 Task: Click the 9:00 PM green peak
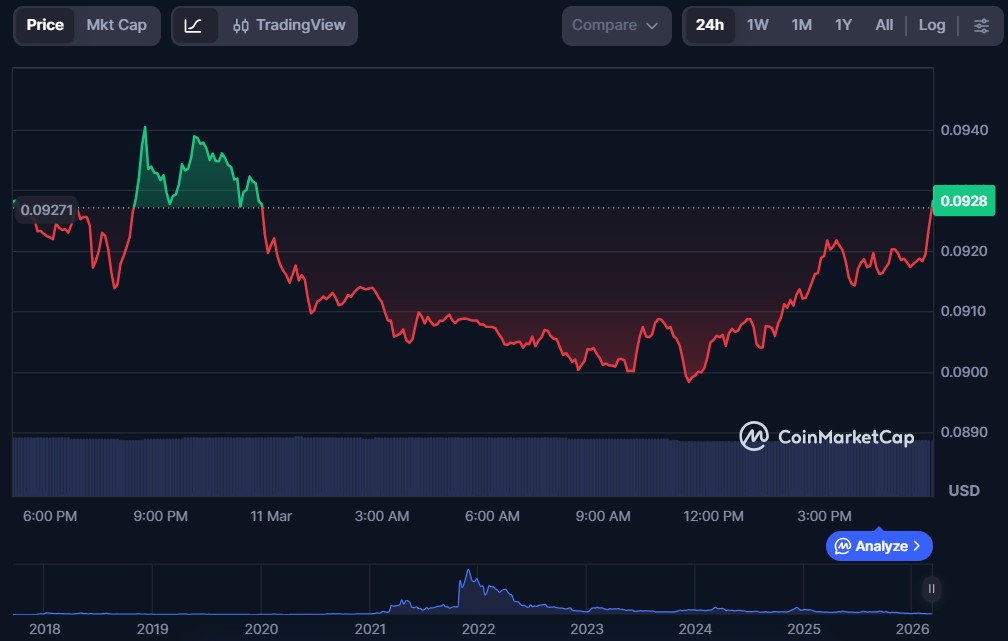click(145, 128)
